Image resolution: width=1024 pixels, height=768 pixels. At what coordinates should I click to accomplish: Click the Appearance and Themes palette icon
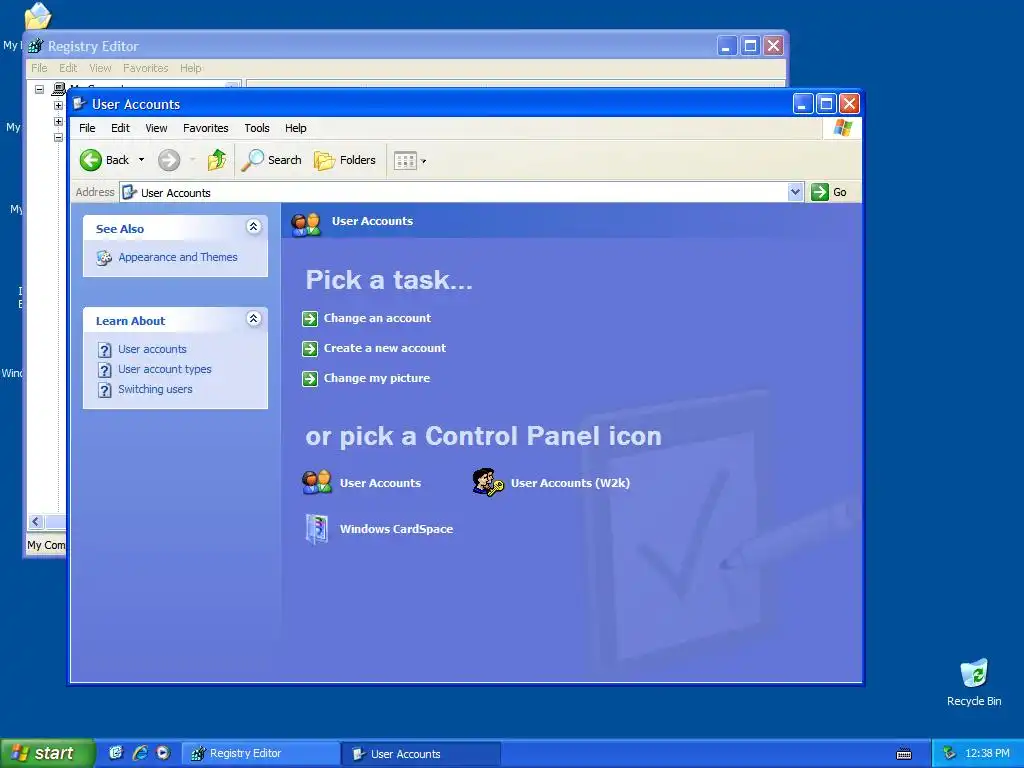click(x=104, y=258)
